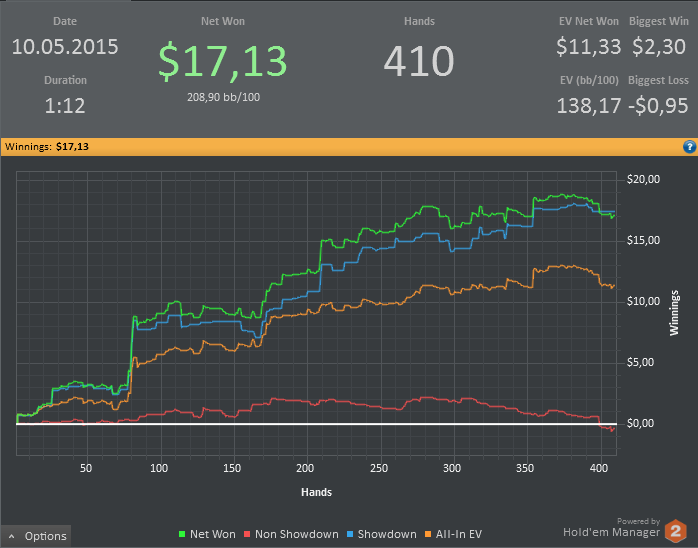Image resolution: width=698 pixels, height=548 pixels.
Task: Click the $10,00 y-axis tick label
Action: point(643,301)
